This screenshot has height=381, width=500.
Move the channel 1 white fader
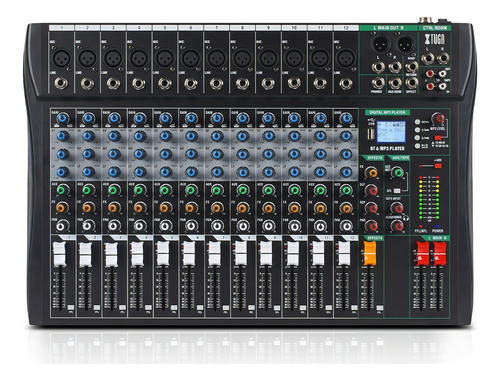coord(60,254)
